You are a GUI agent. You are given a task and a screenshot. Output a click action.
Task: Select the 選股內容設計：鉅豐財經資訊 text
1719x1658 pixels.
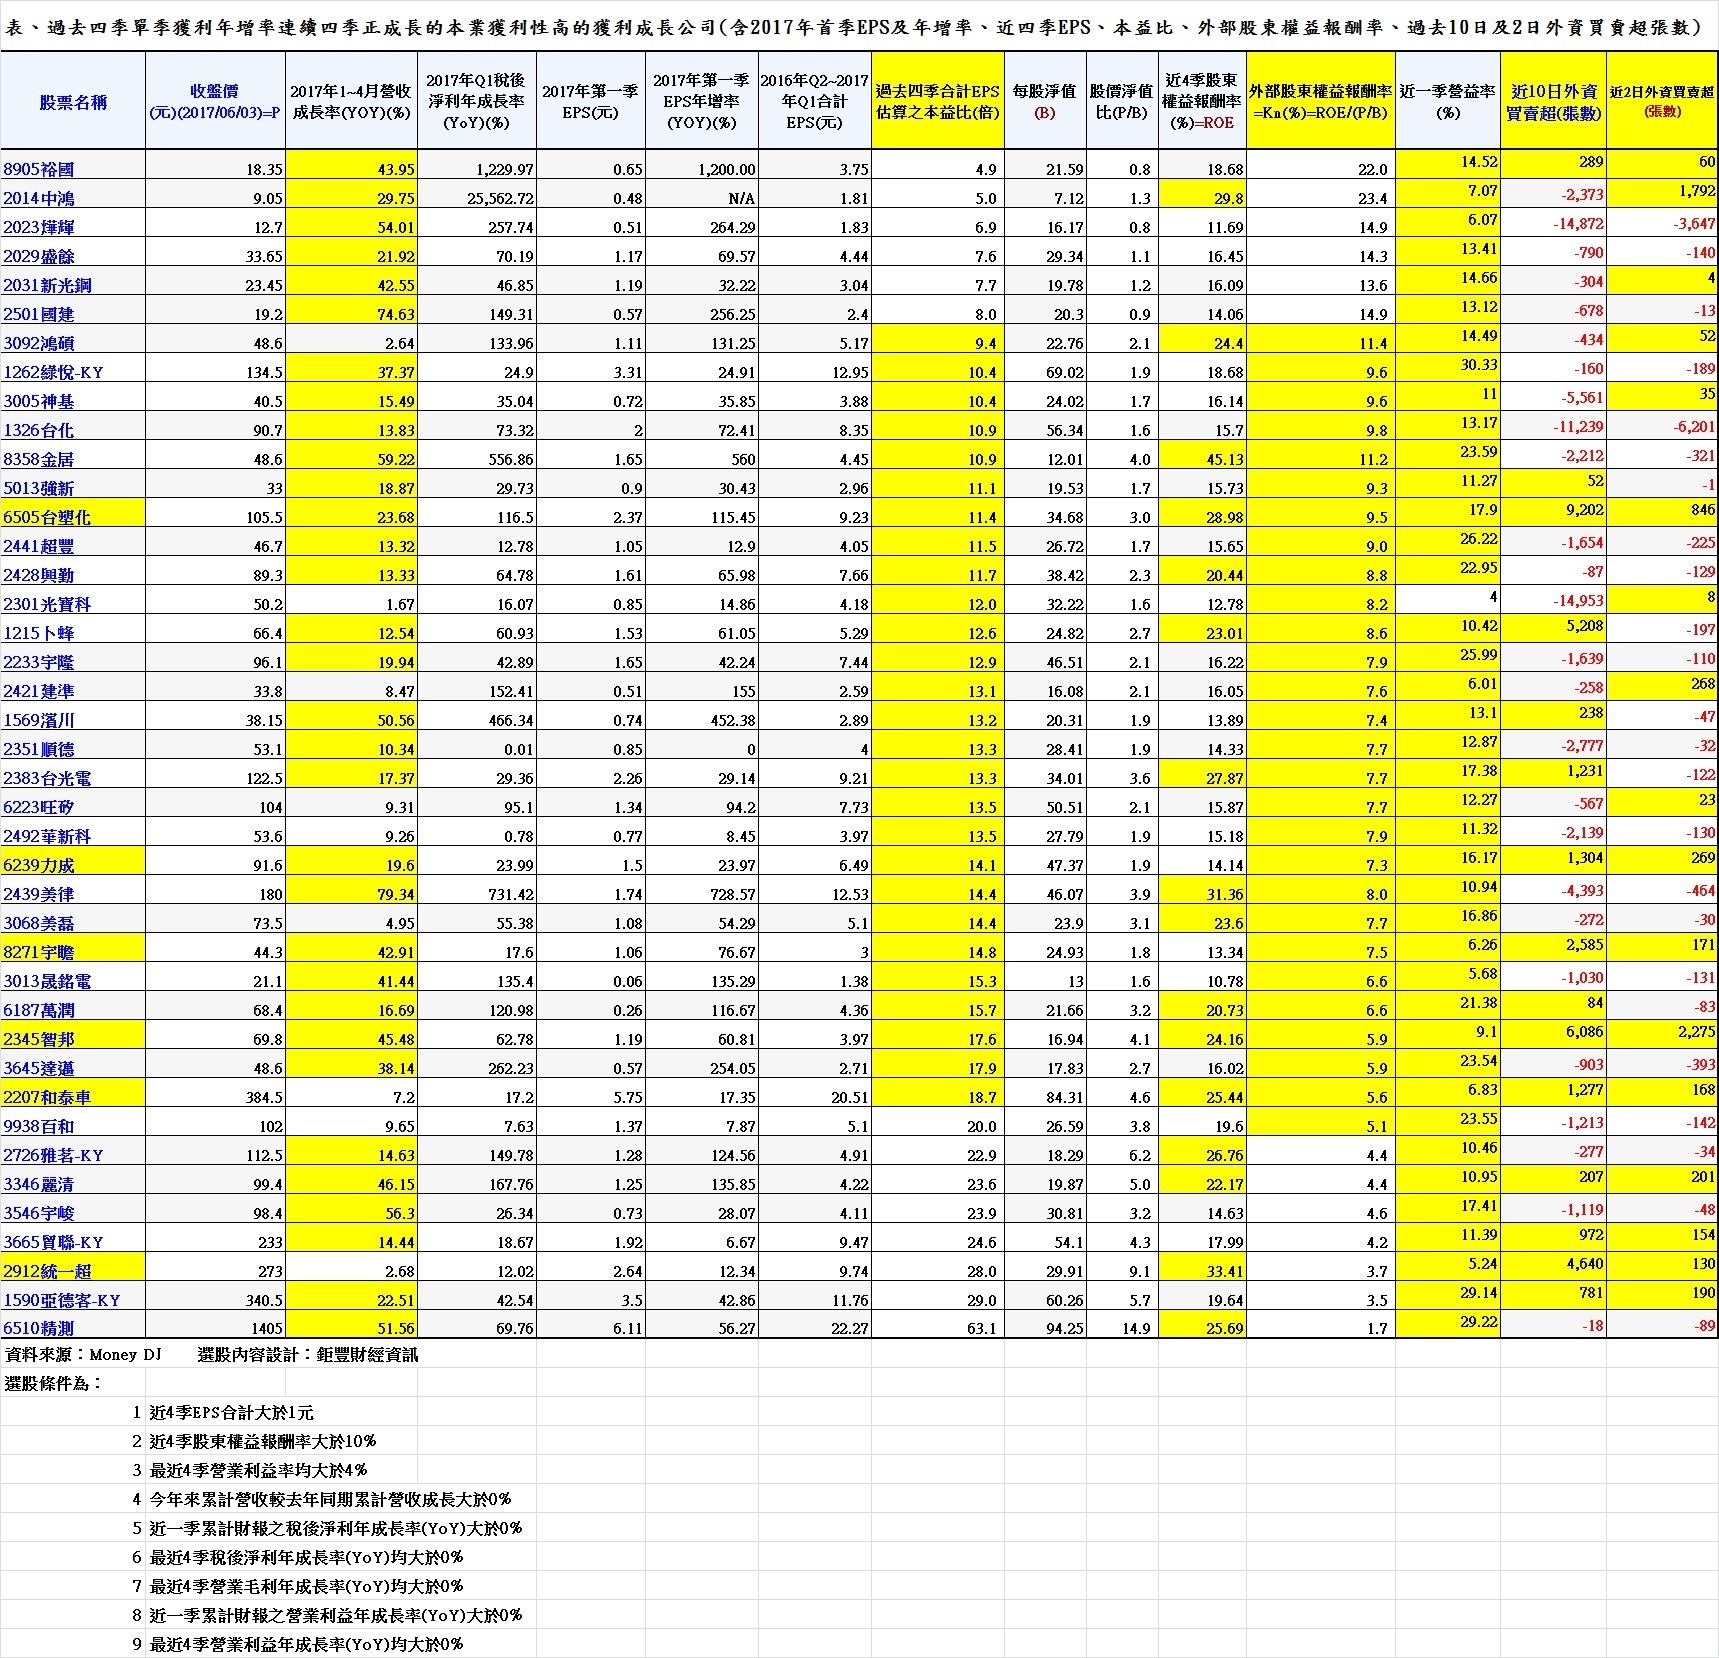[308, 1355]
